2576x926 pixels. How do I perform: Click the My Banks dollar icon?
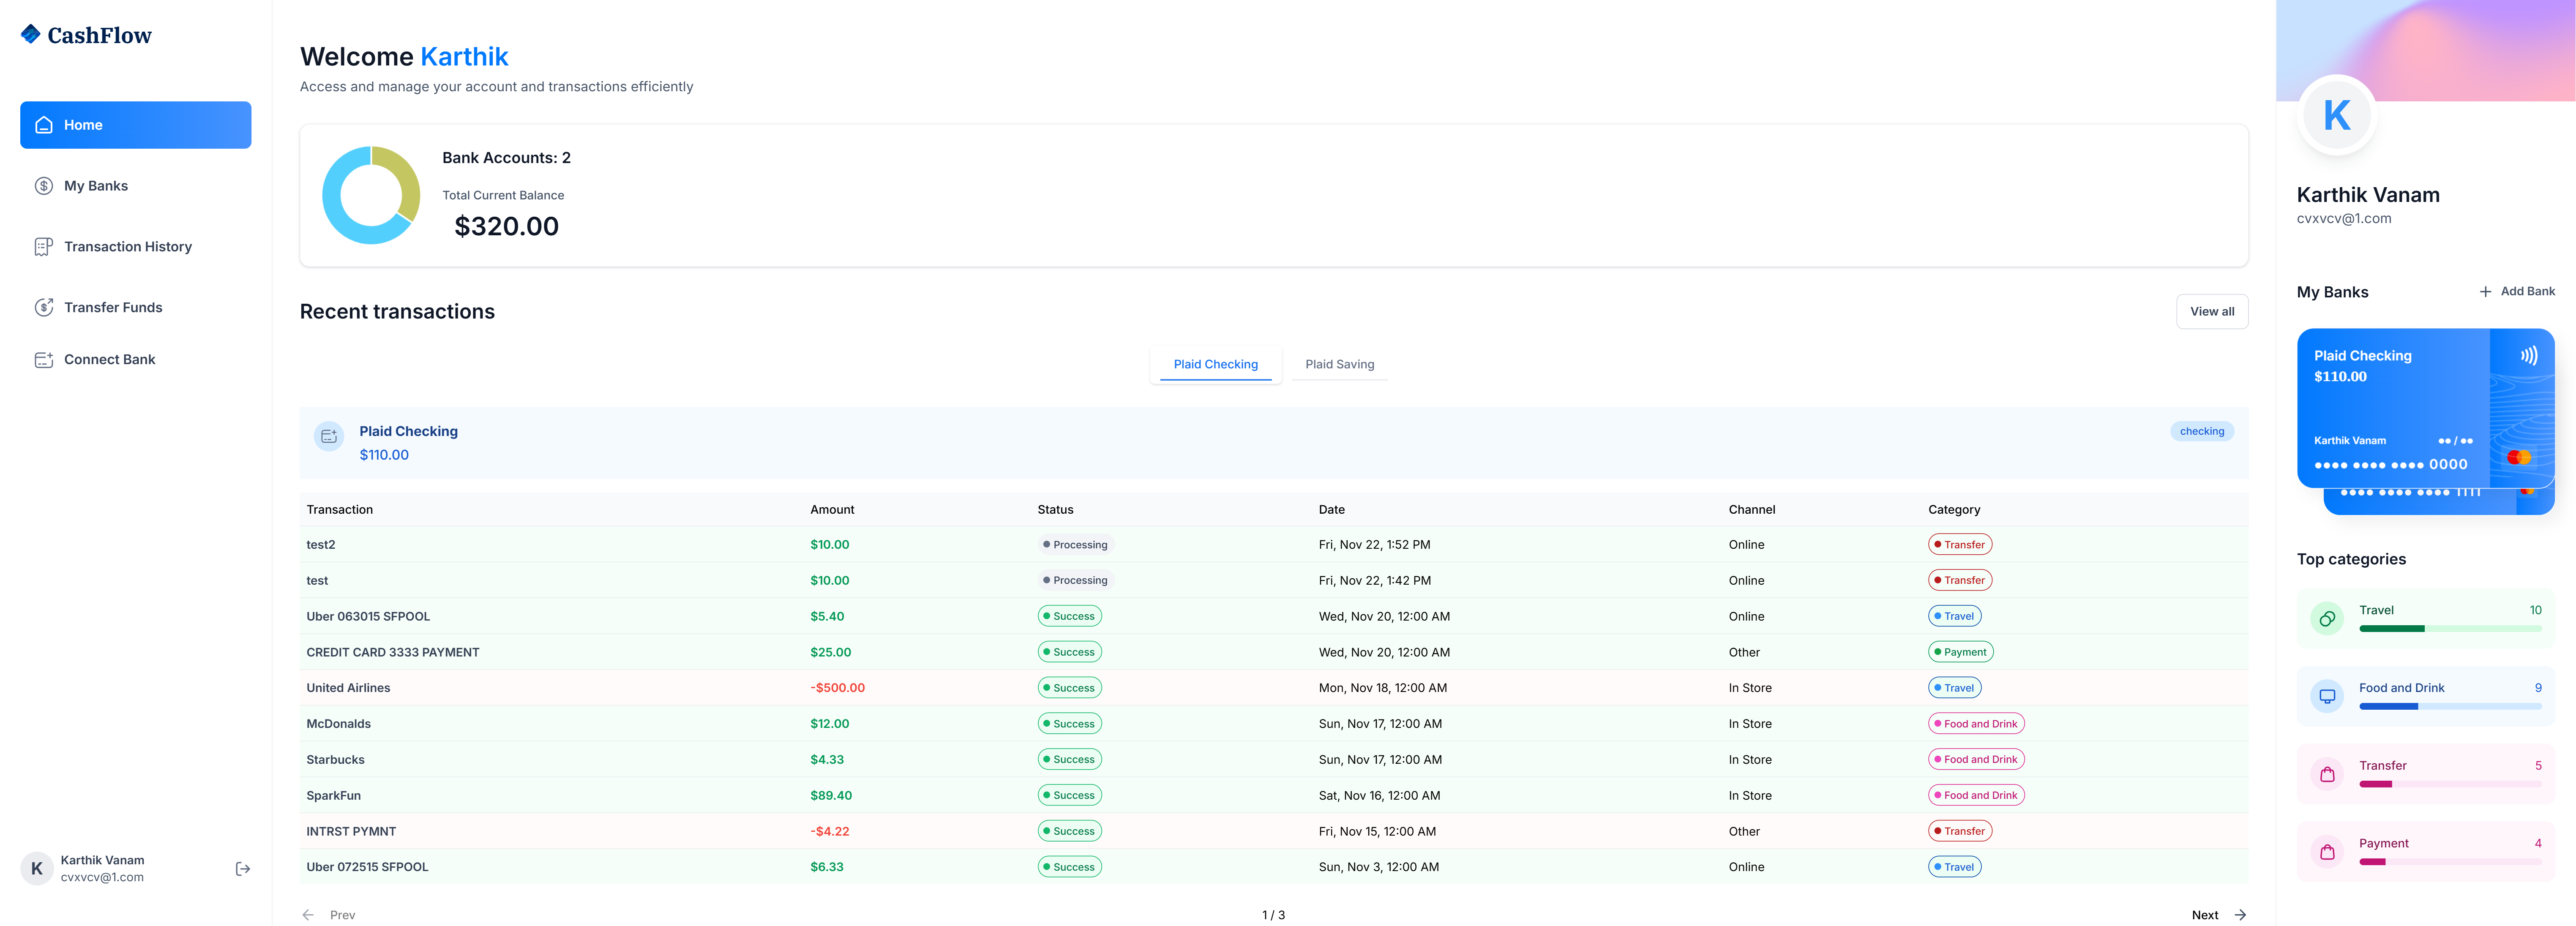pyautogui.click(x=44, y=186)
